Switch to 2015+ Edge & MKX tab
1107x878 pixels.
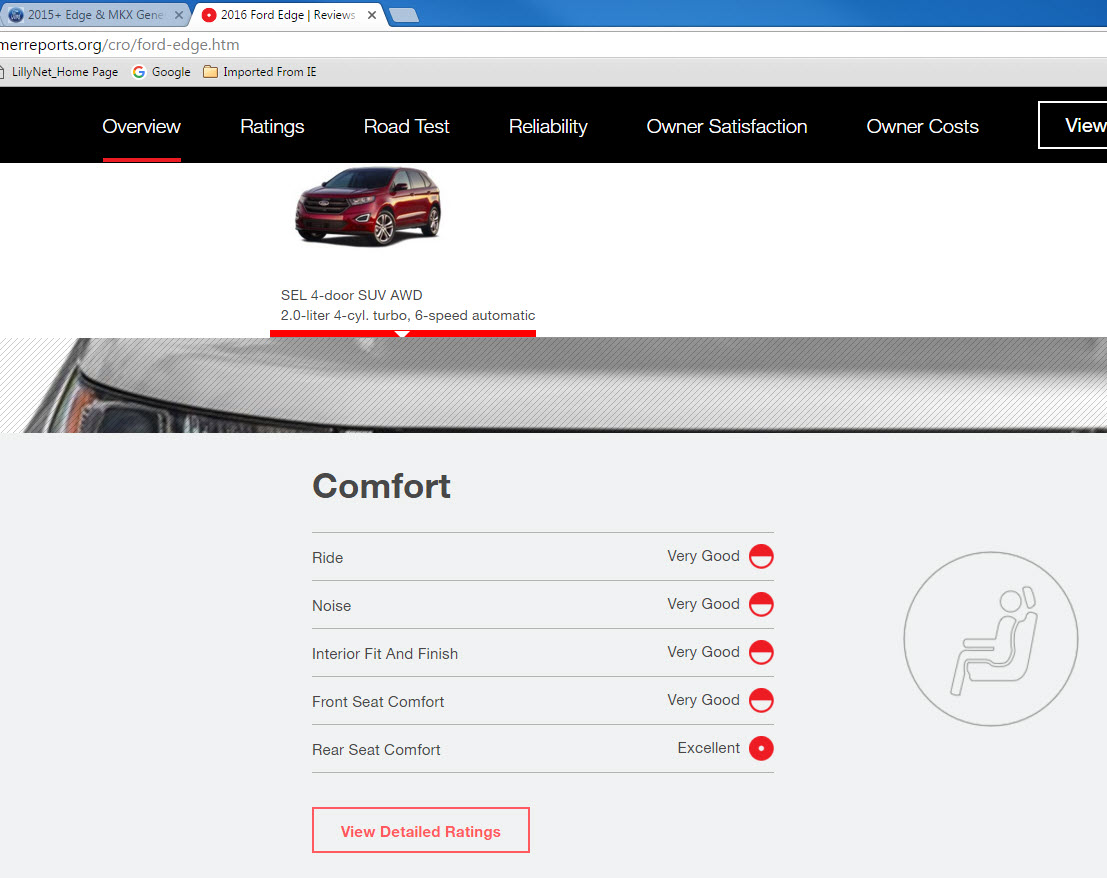tap(90, 15)
